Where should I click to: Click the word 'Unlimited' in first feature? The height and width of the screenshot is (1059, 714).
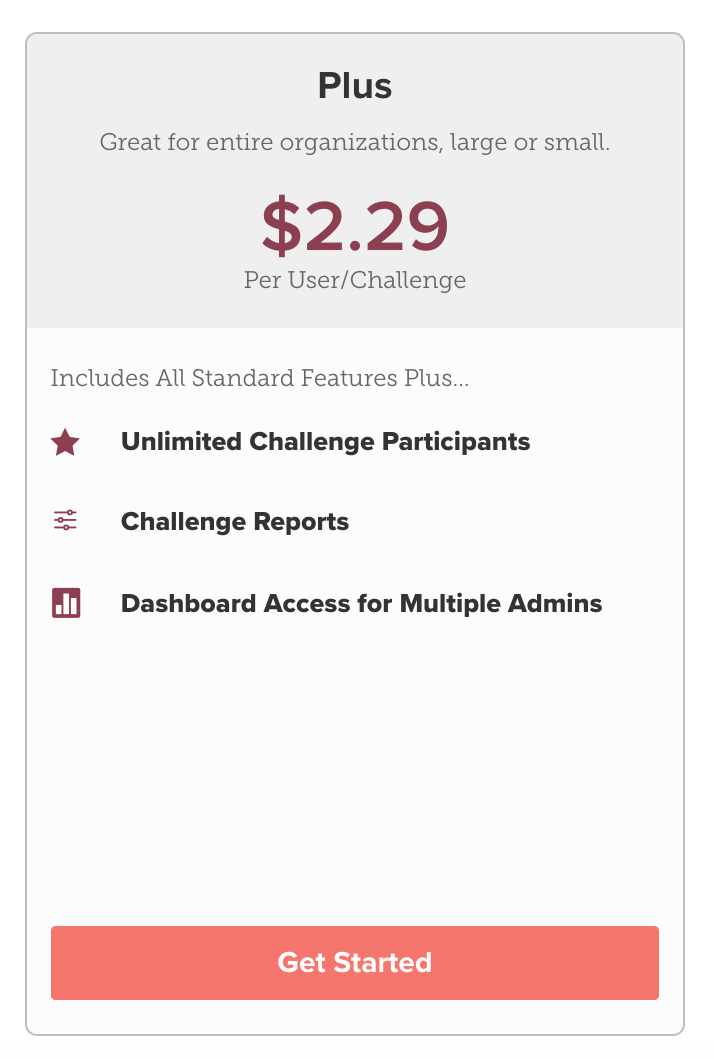[x=182, y=442]
